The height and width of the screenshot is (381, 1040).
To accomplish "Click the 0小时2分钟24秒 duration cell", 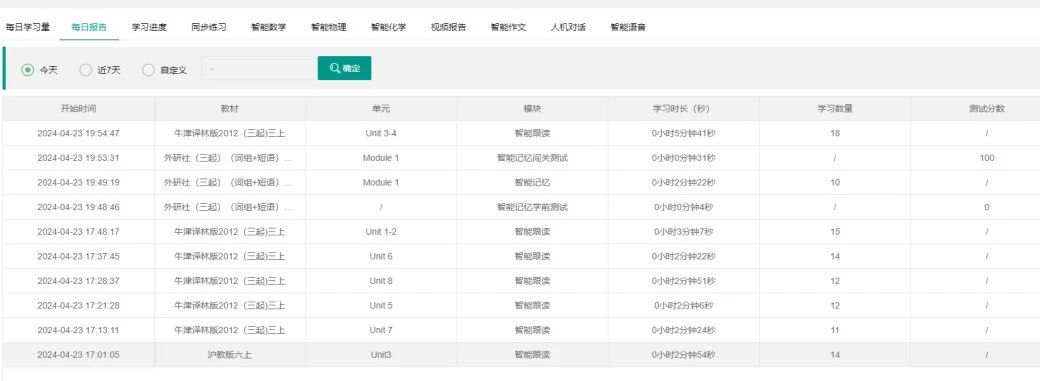I will pyautogui.click(x=683, y=330).
